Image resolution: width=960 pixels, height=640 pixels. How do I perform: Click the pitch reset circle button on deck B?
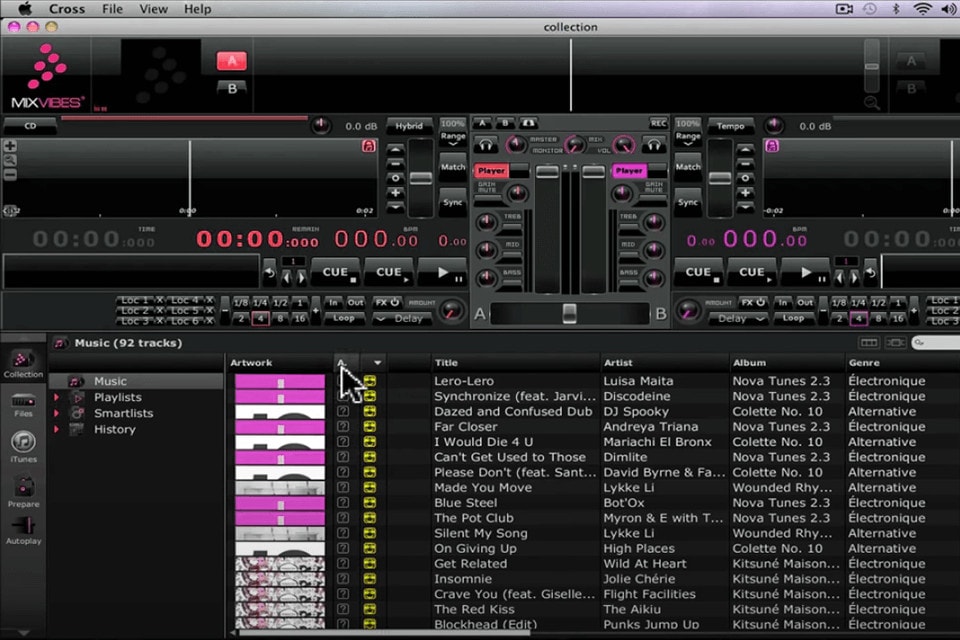pyautogui.click(x=745, y=178)
